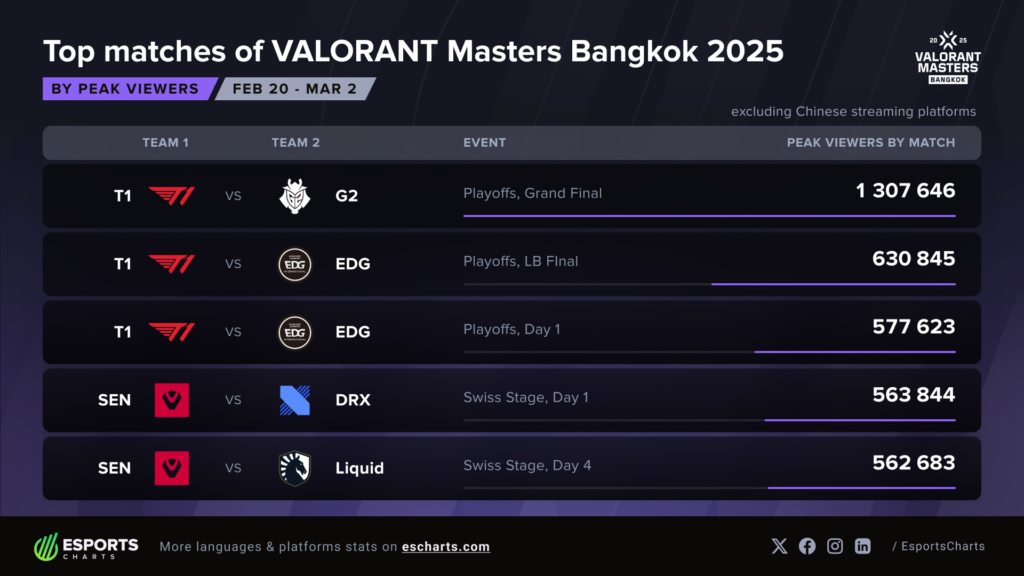The image size is (1024, 576).
Task: Select the FEB 20 - MAR 2 date tag
Action: 295,89
